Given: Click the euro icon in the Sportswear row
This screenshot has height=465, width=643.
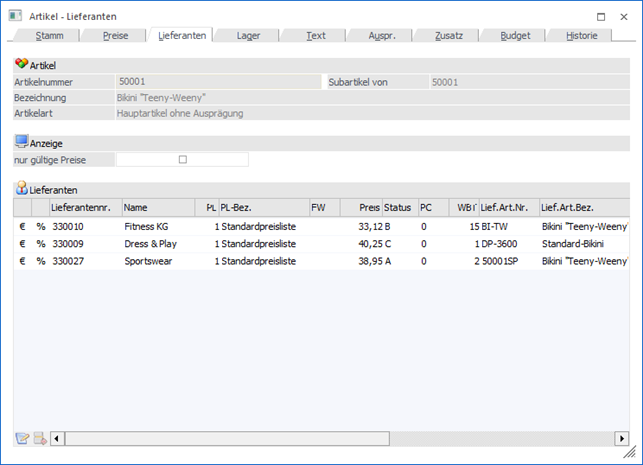Looking at the screenshot, I should click(22, 261).
